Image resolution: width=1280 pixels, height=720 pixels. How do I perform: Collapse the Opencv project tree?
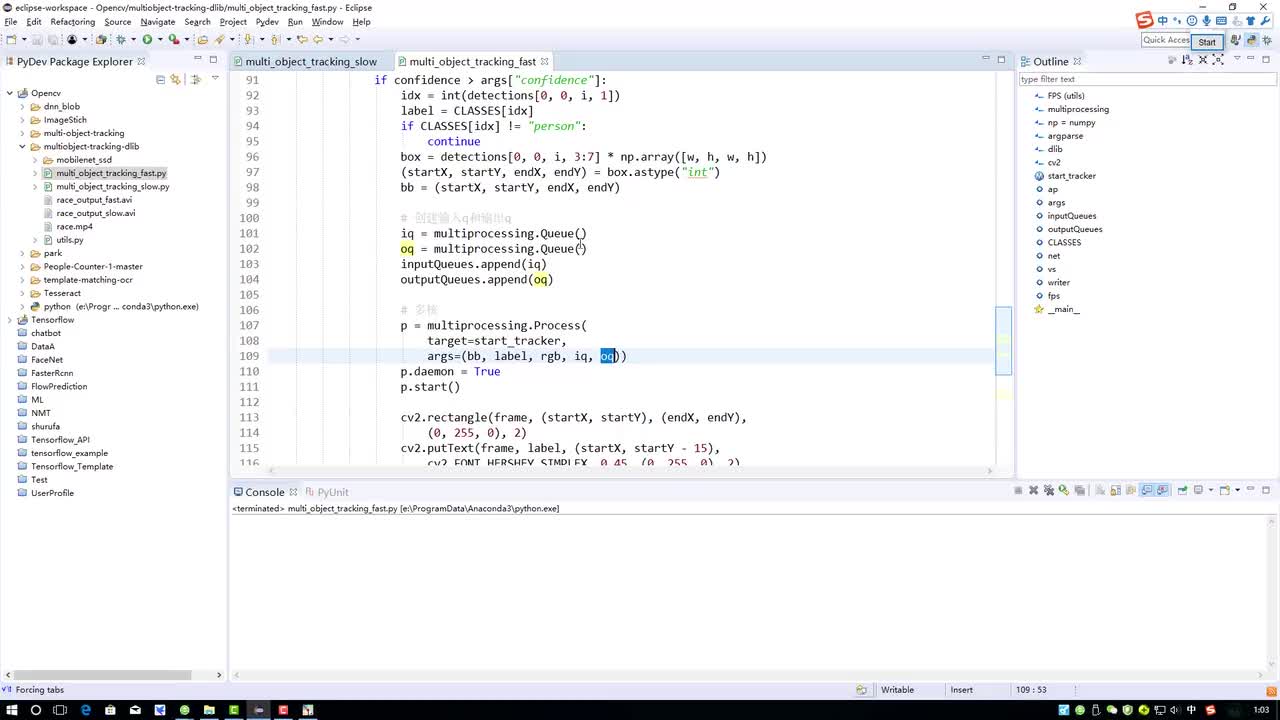[x=10, y=93]
